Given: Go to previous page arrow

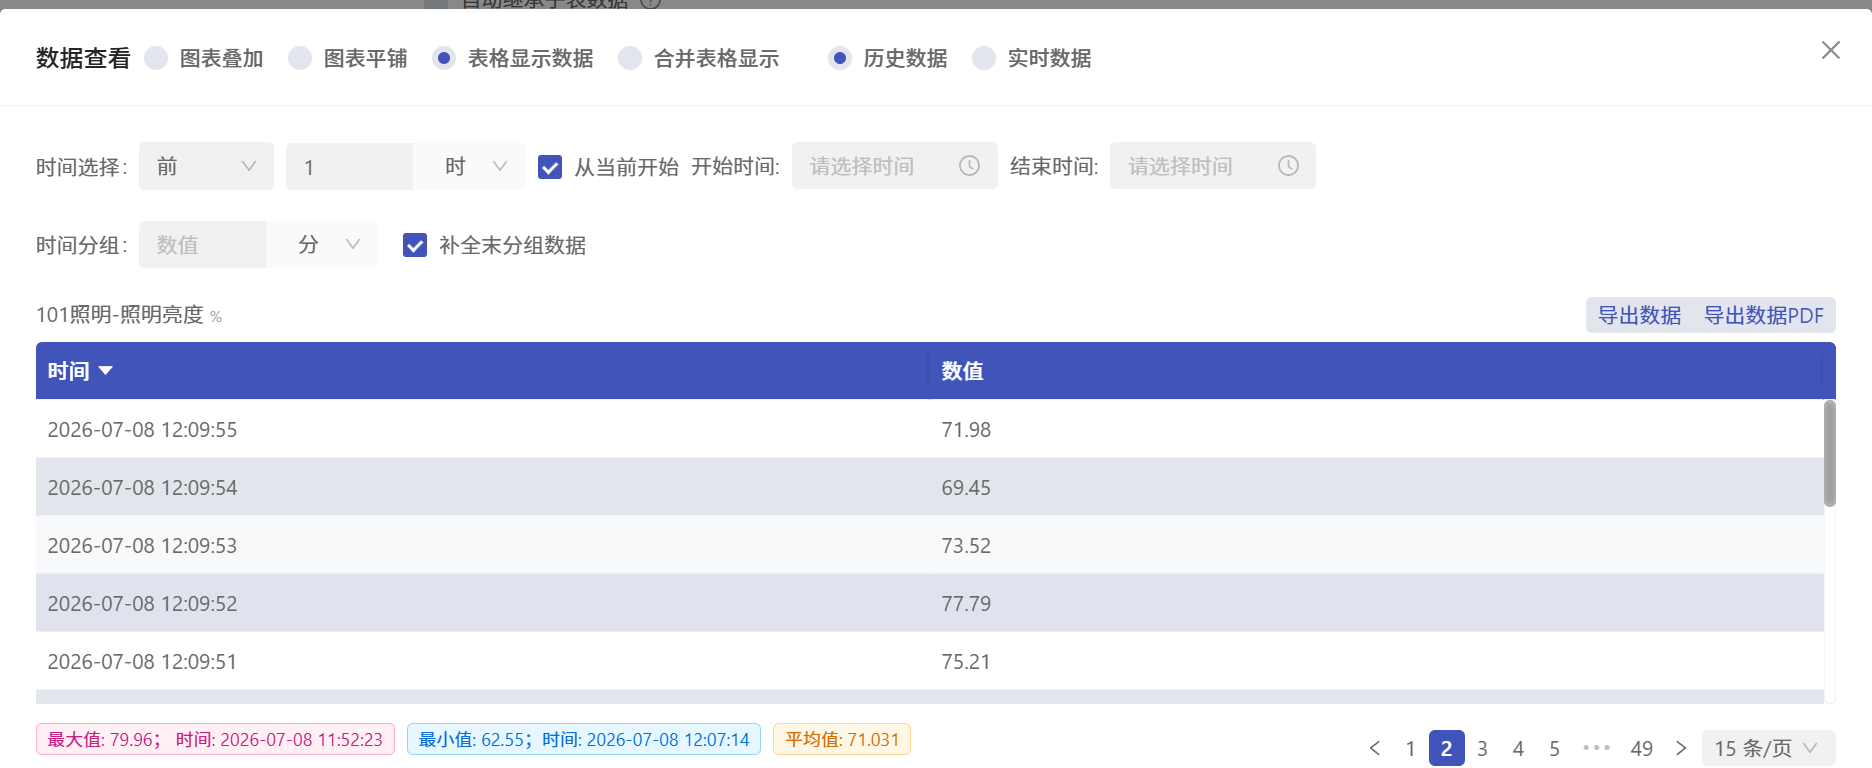Looking at the screenshot, I should [x=1375, y=748].
